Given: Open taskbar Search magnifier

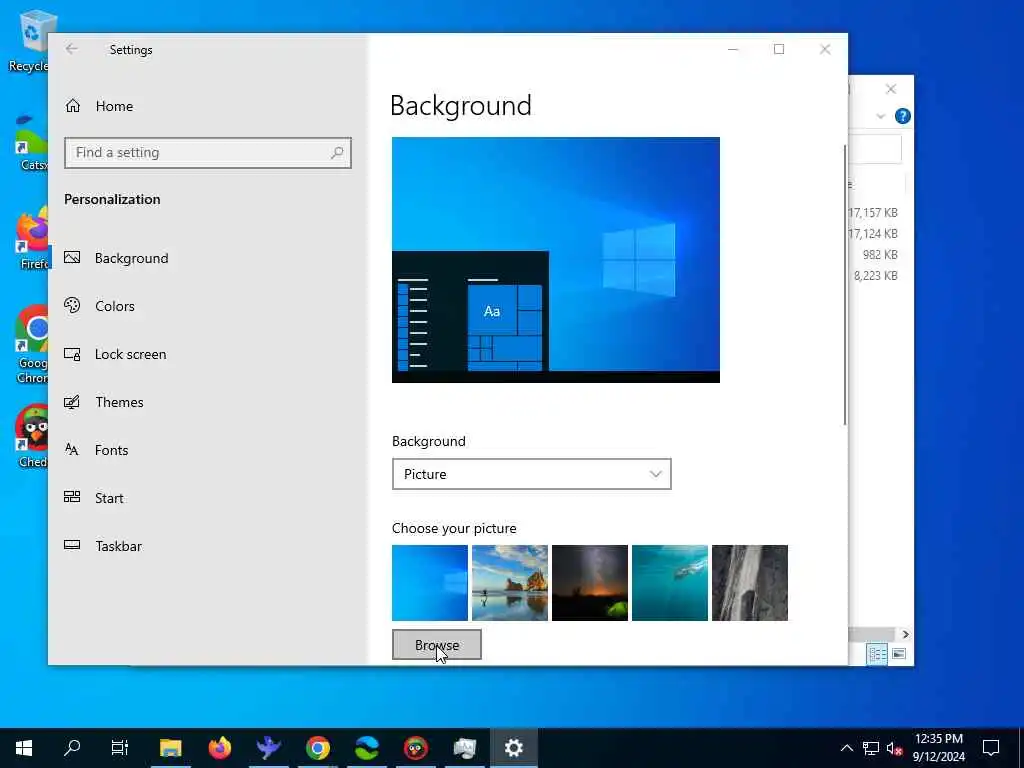Looking at the screenshot, I should 72,748.
